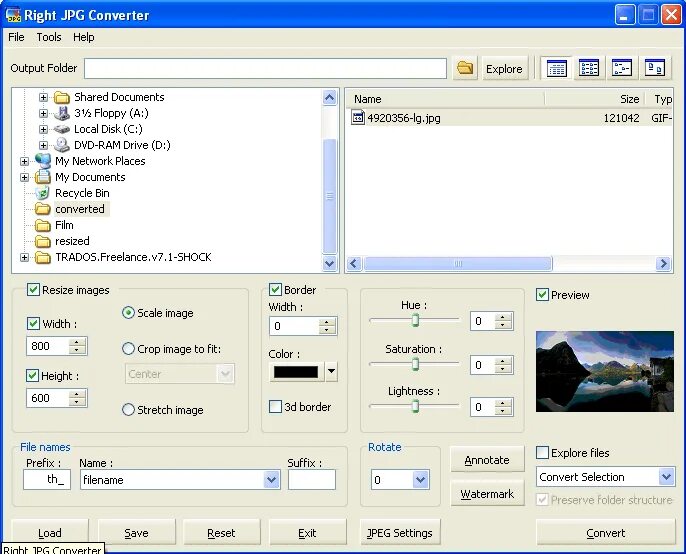Select the Stretch image radio button
Viewport: 686px width, 554px height.
(x=128, y=410)
